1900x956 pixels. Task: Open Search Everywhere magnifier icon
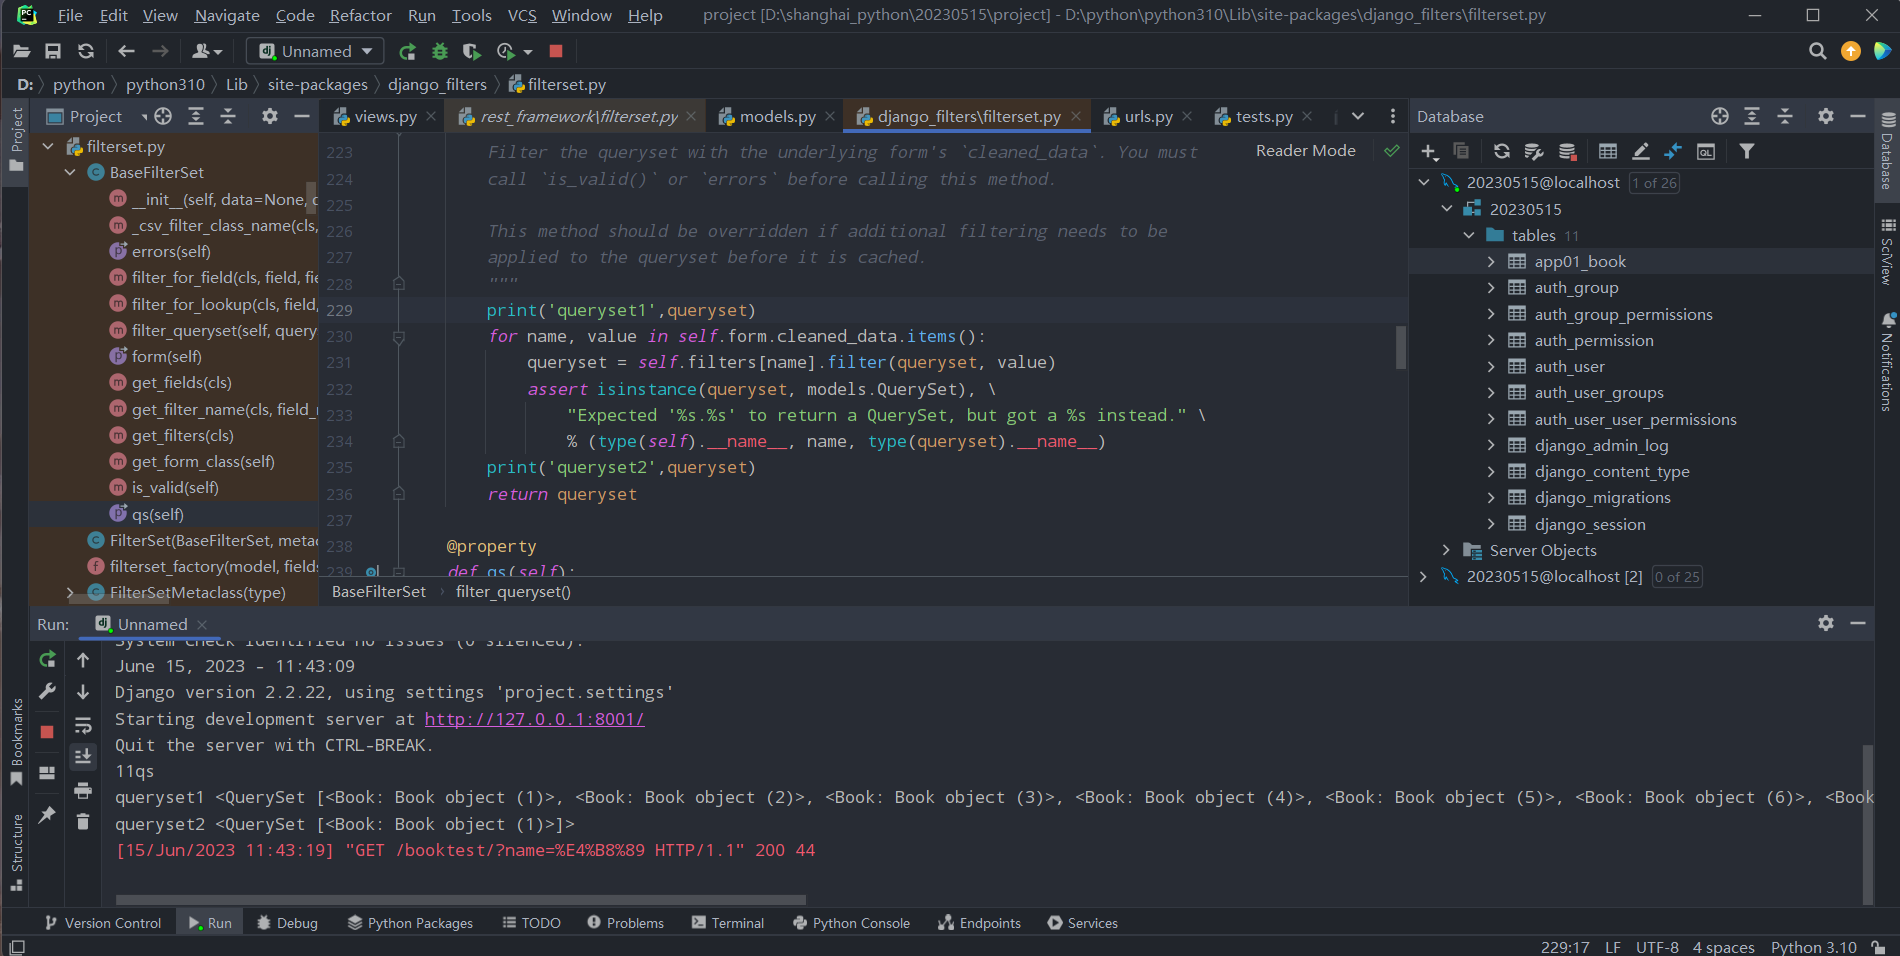pyautogui.click(x=1818, y=51)
